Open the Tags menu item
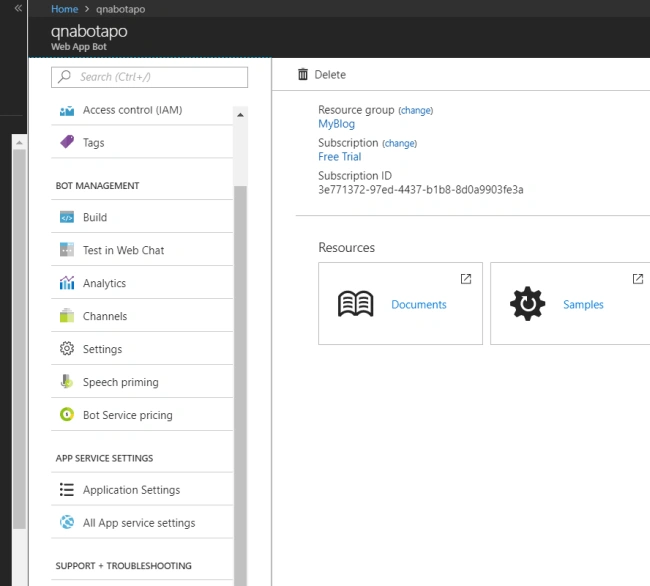 click(142, 143)
